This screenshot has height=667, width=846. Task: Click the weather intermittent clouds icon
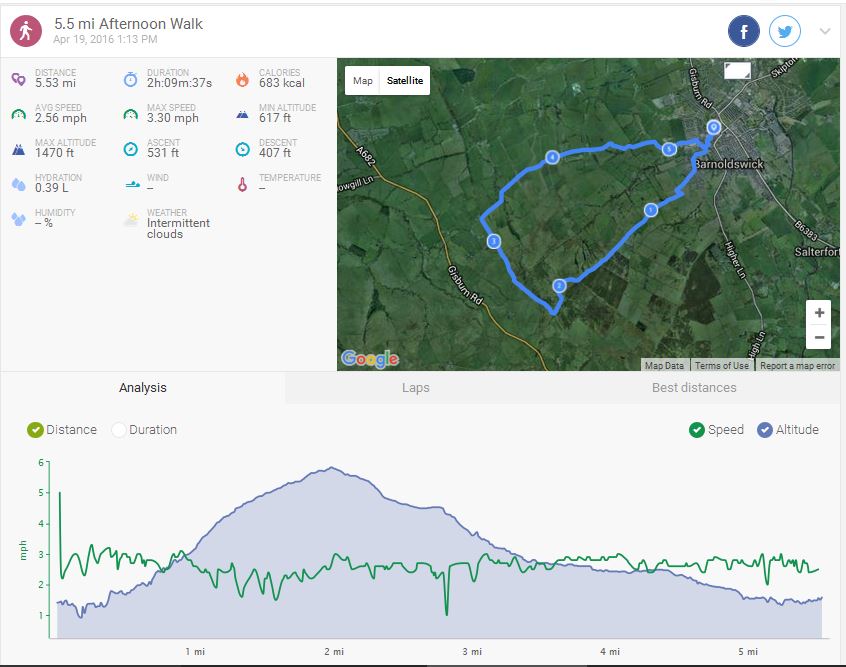pyautogui.click(x=130, y=219)
